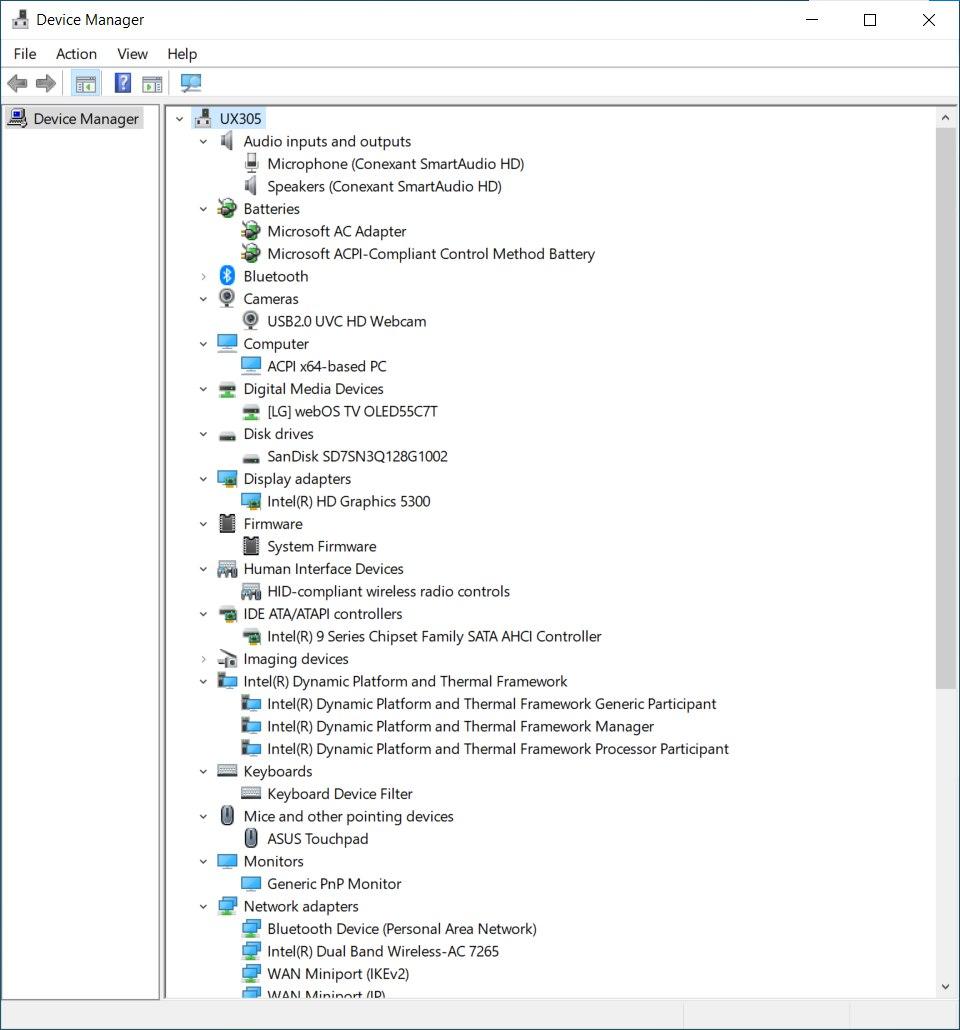Click the Mice and other pointing devices icon

(227, 816)
